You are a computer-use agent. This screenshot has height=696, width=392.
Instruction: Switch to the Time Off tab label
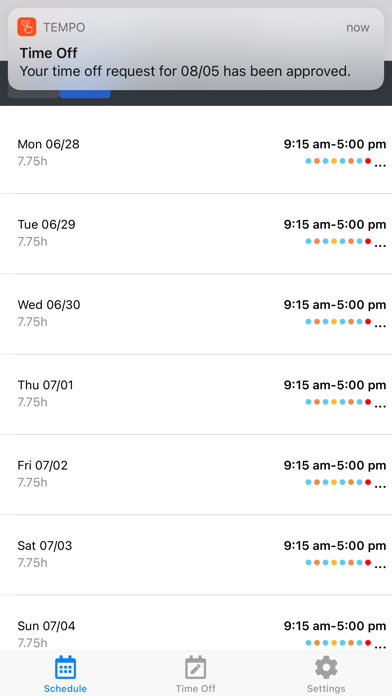pos(195,688)
